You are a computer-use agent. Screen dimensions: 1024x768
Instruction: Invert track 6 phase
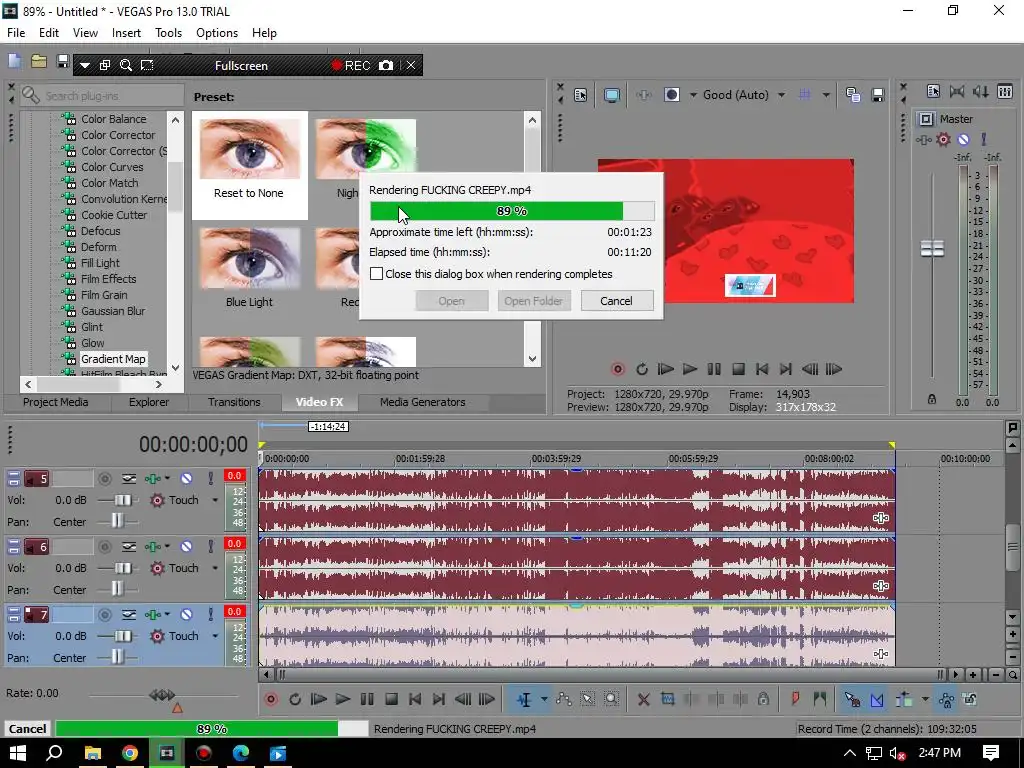pos(129,547)
